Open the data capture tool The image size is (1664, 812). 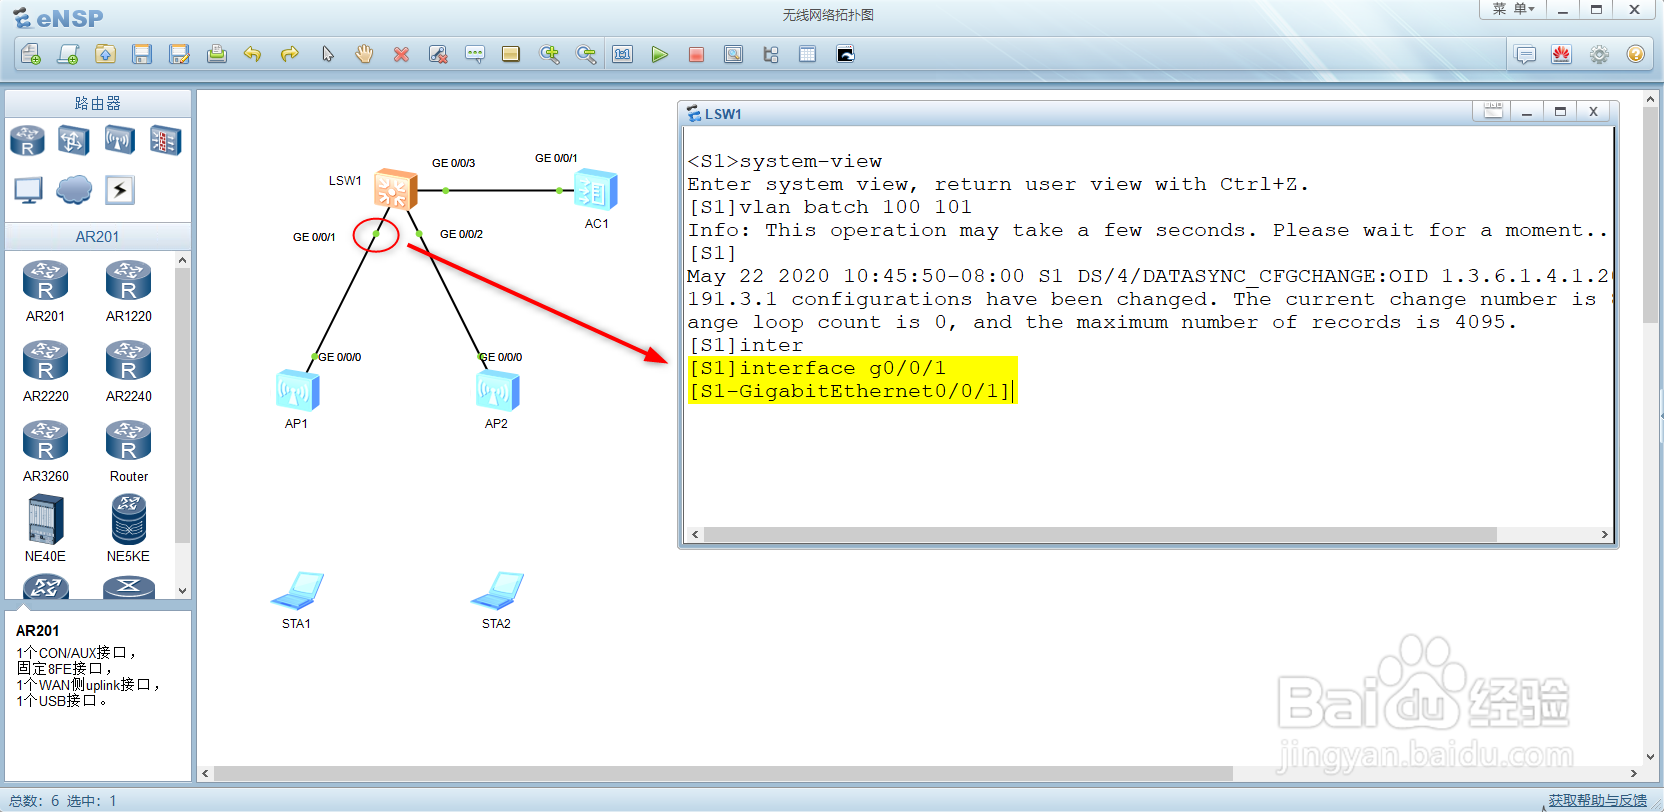pyautogui.click(x=733, y=54)
